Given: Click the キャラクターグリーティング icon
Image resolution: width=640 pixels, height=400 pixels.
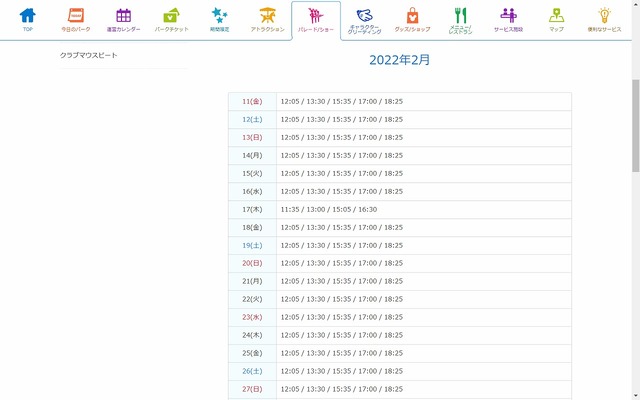Looking at the screenshot, I should (x=364, y=19).
